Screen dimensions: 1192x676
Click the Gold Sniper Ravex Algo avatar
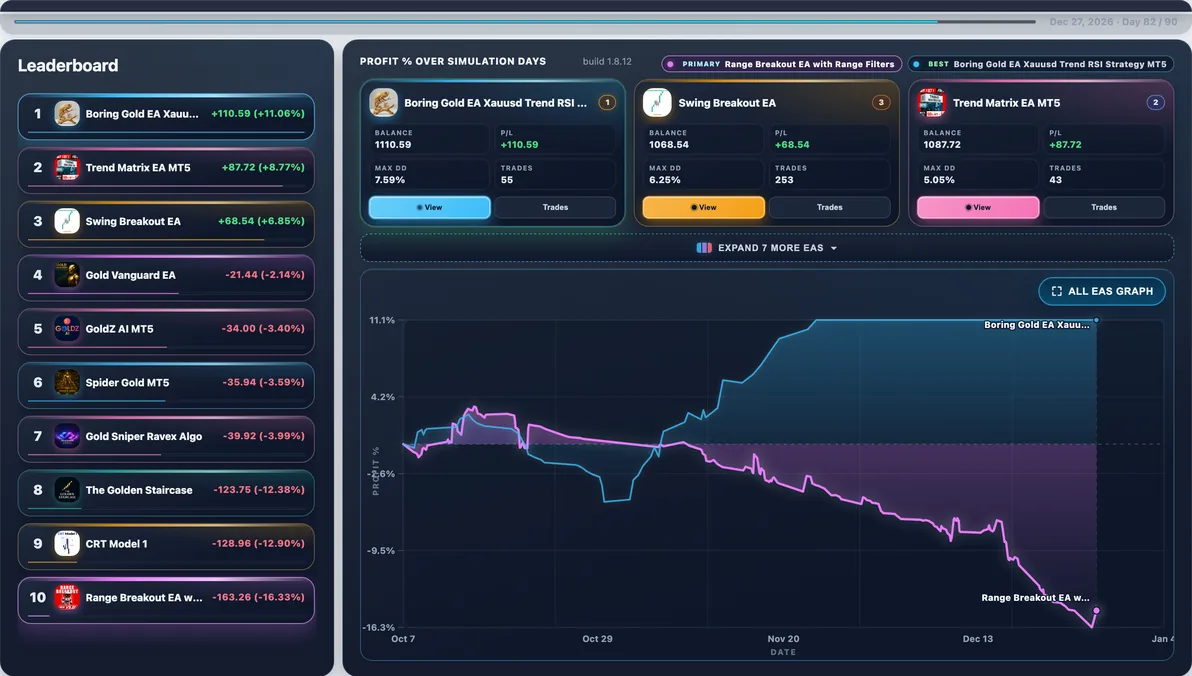(67, 436)
